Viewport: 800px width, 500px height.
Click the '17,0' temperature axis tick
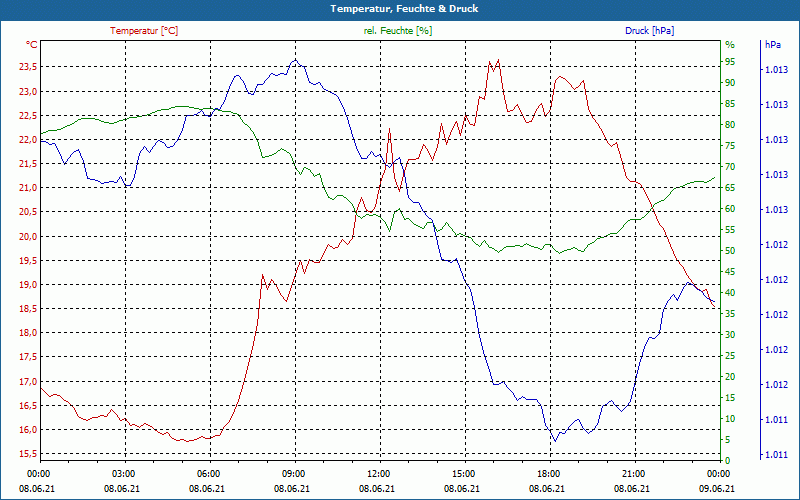tap(28, 381)
